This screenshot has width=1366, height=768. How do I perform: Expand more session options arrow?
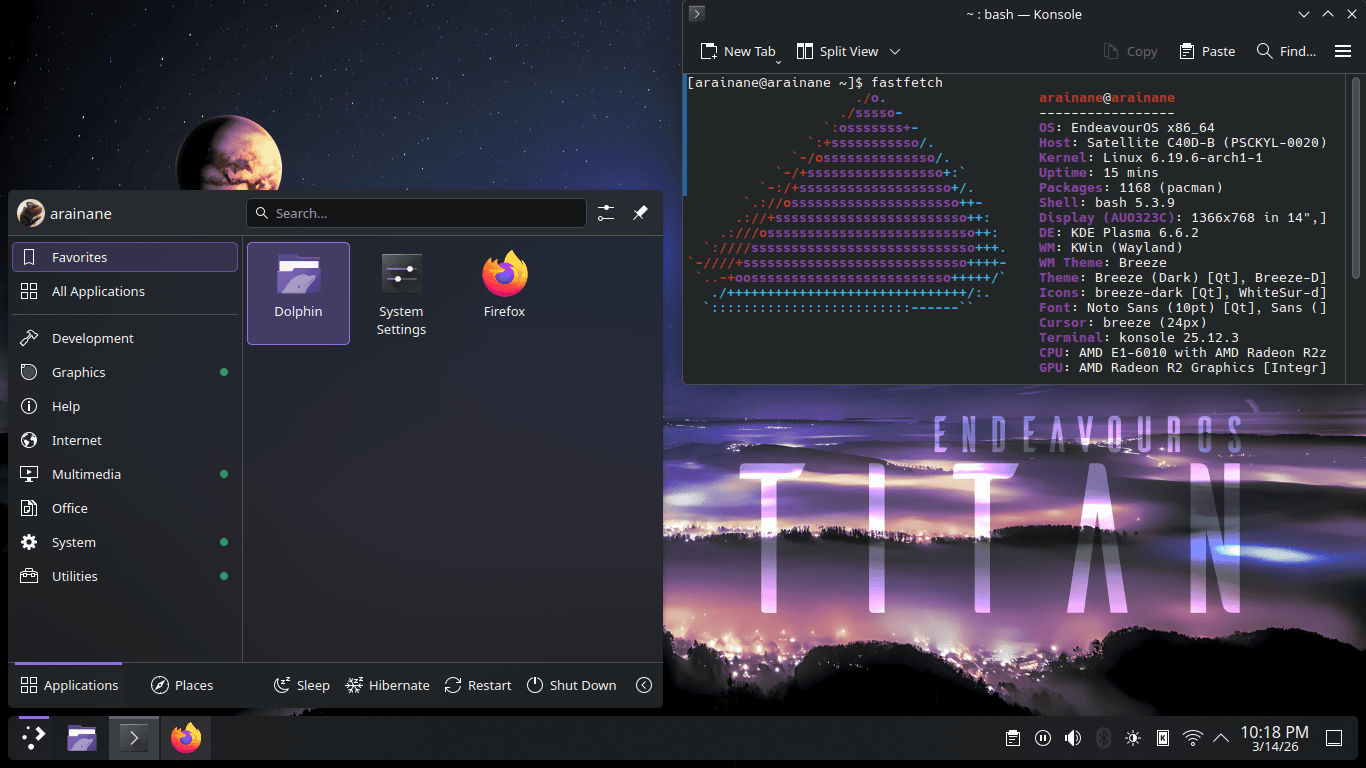(644, 685)
